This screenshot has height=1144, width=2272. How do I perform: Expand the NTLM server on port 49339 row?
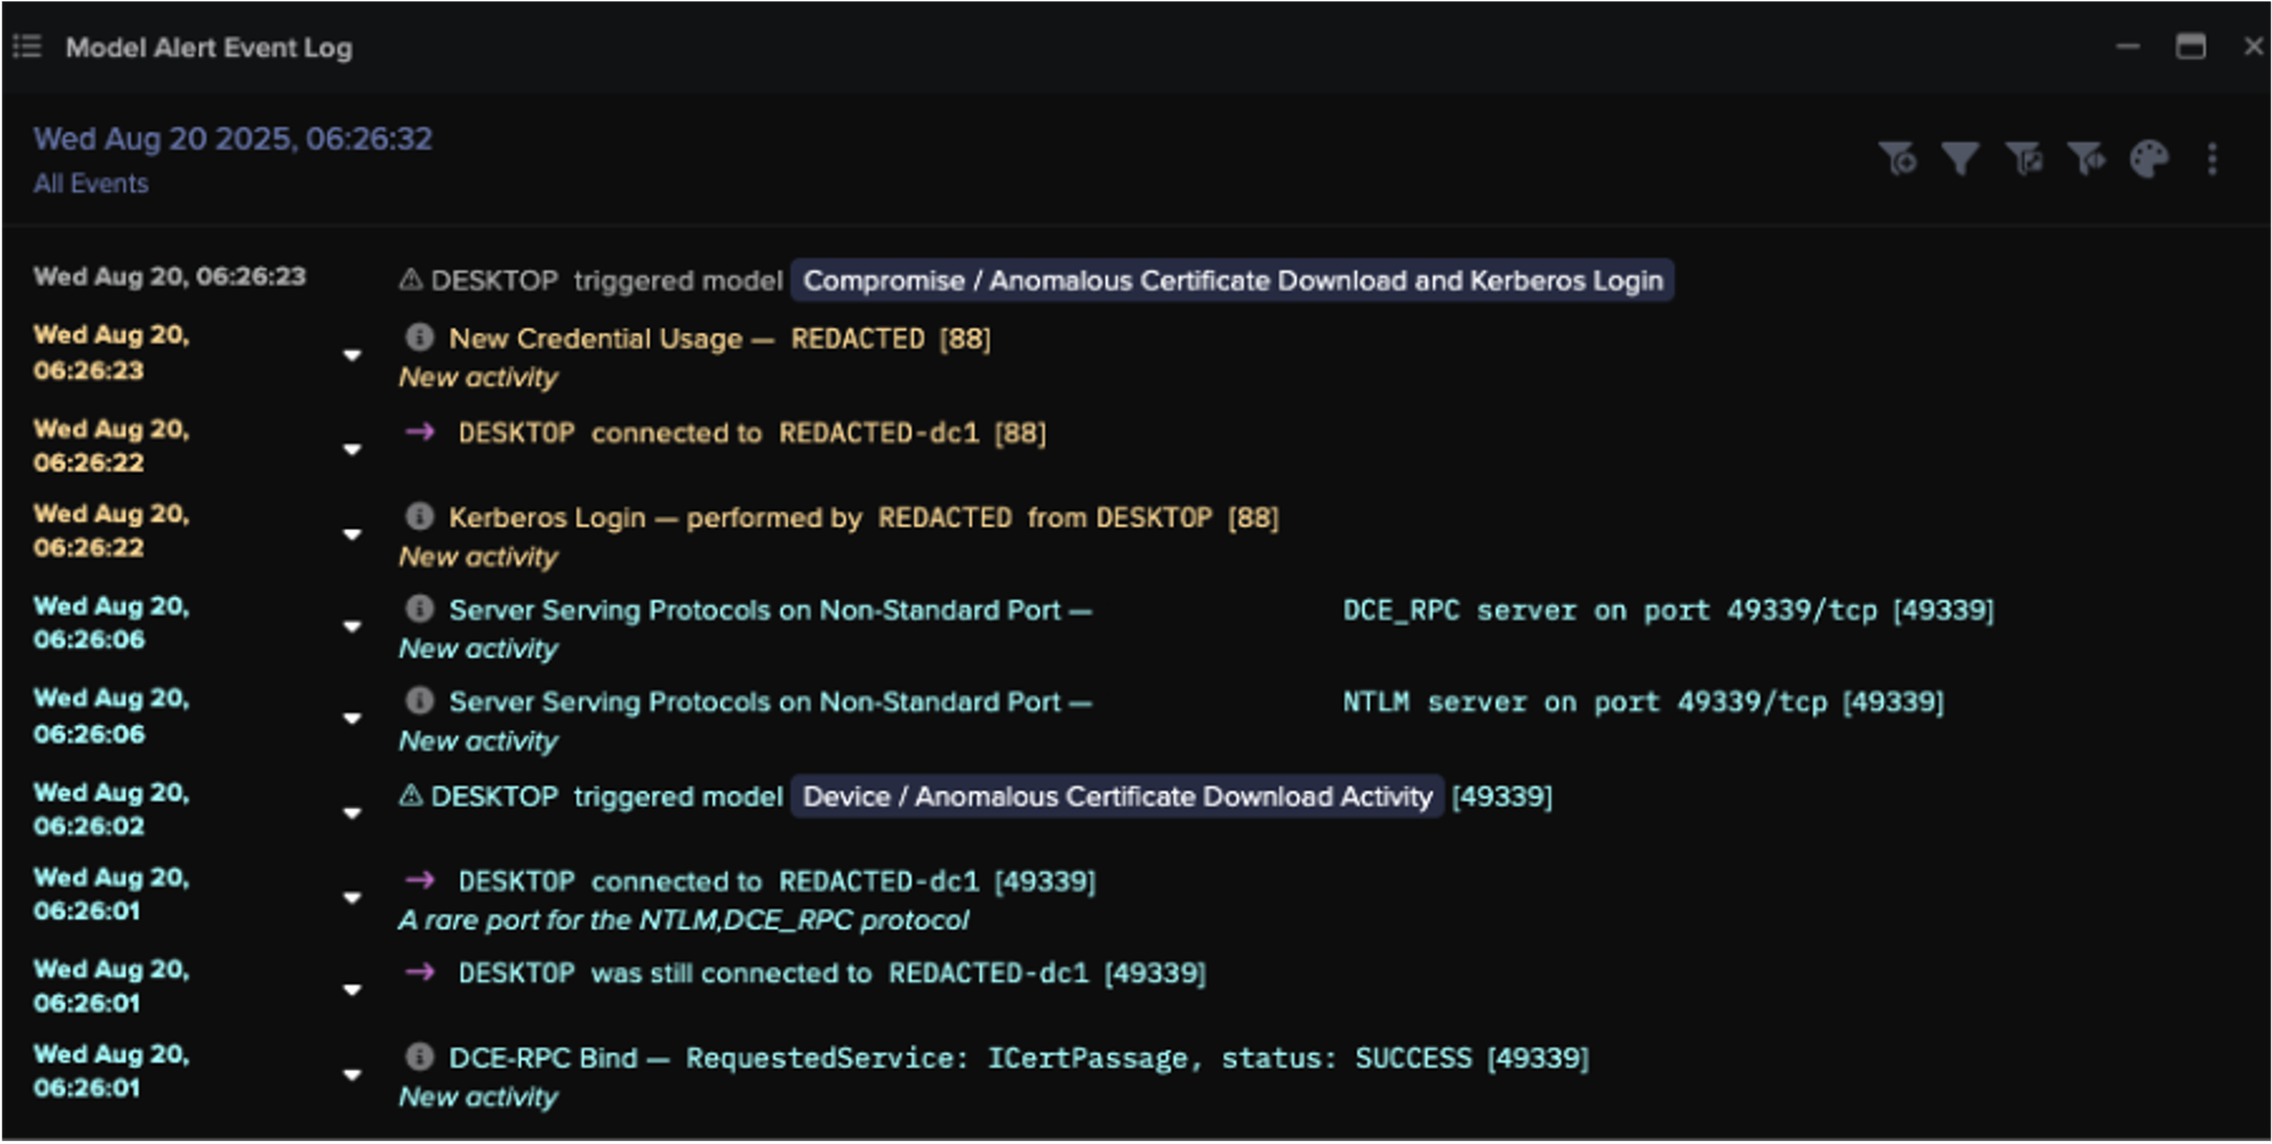(x=352, y=718)
